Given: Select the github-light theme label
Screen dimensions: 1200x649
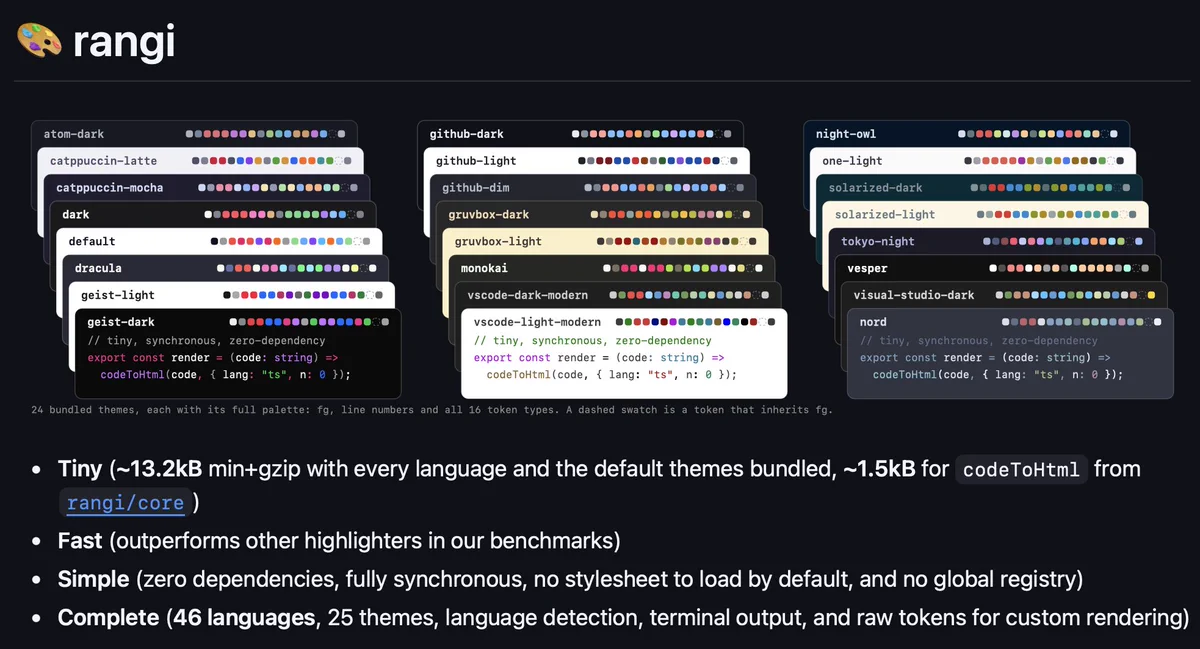Looking at the screenshot, I should pyautogui.click(x=476, y=161).
